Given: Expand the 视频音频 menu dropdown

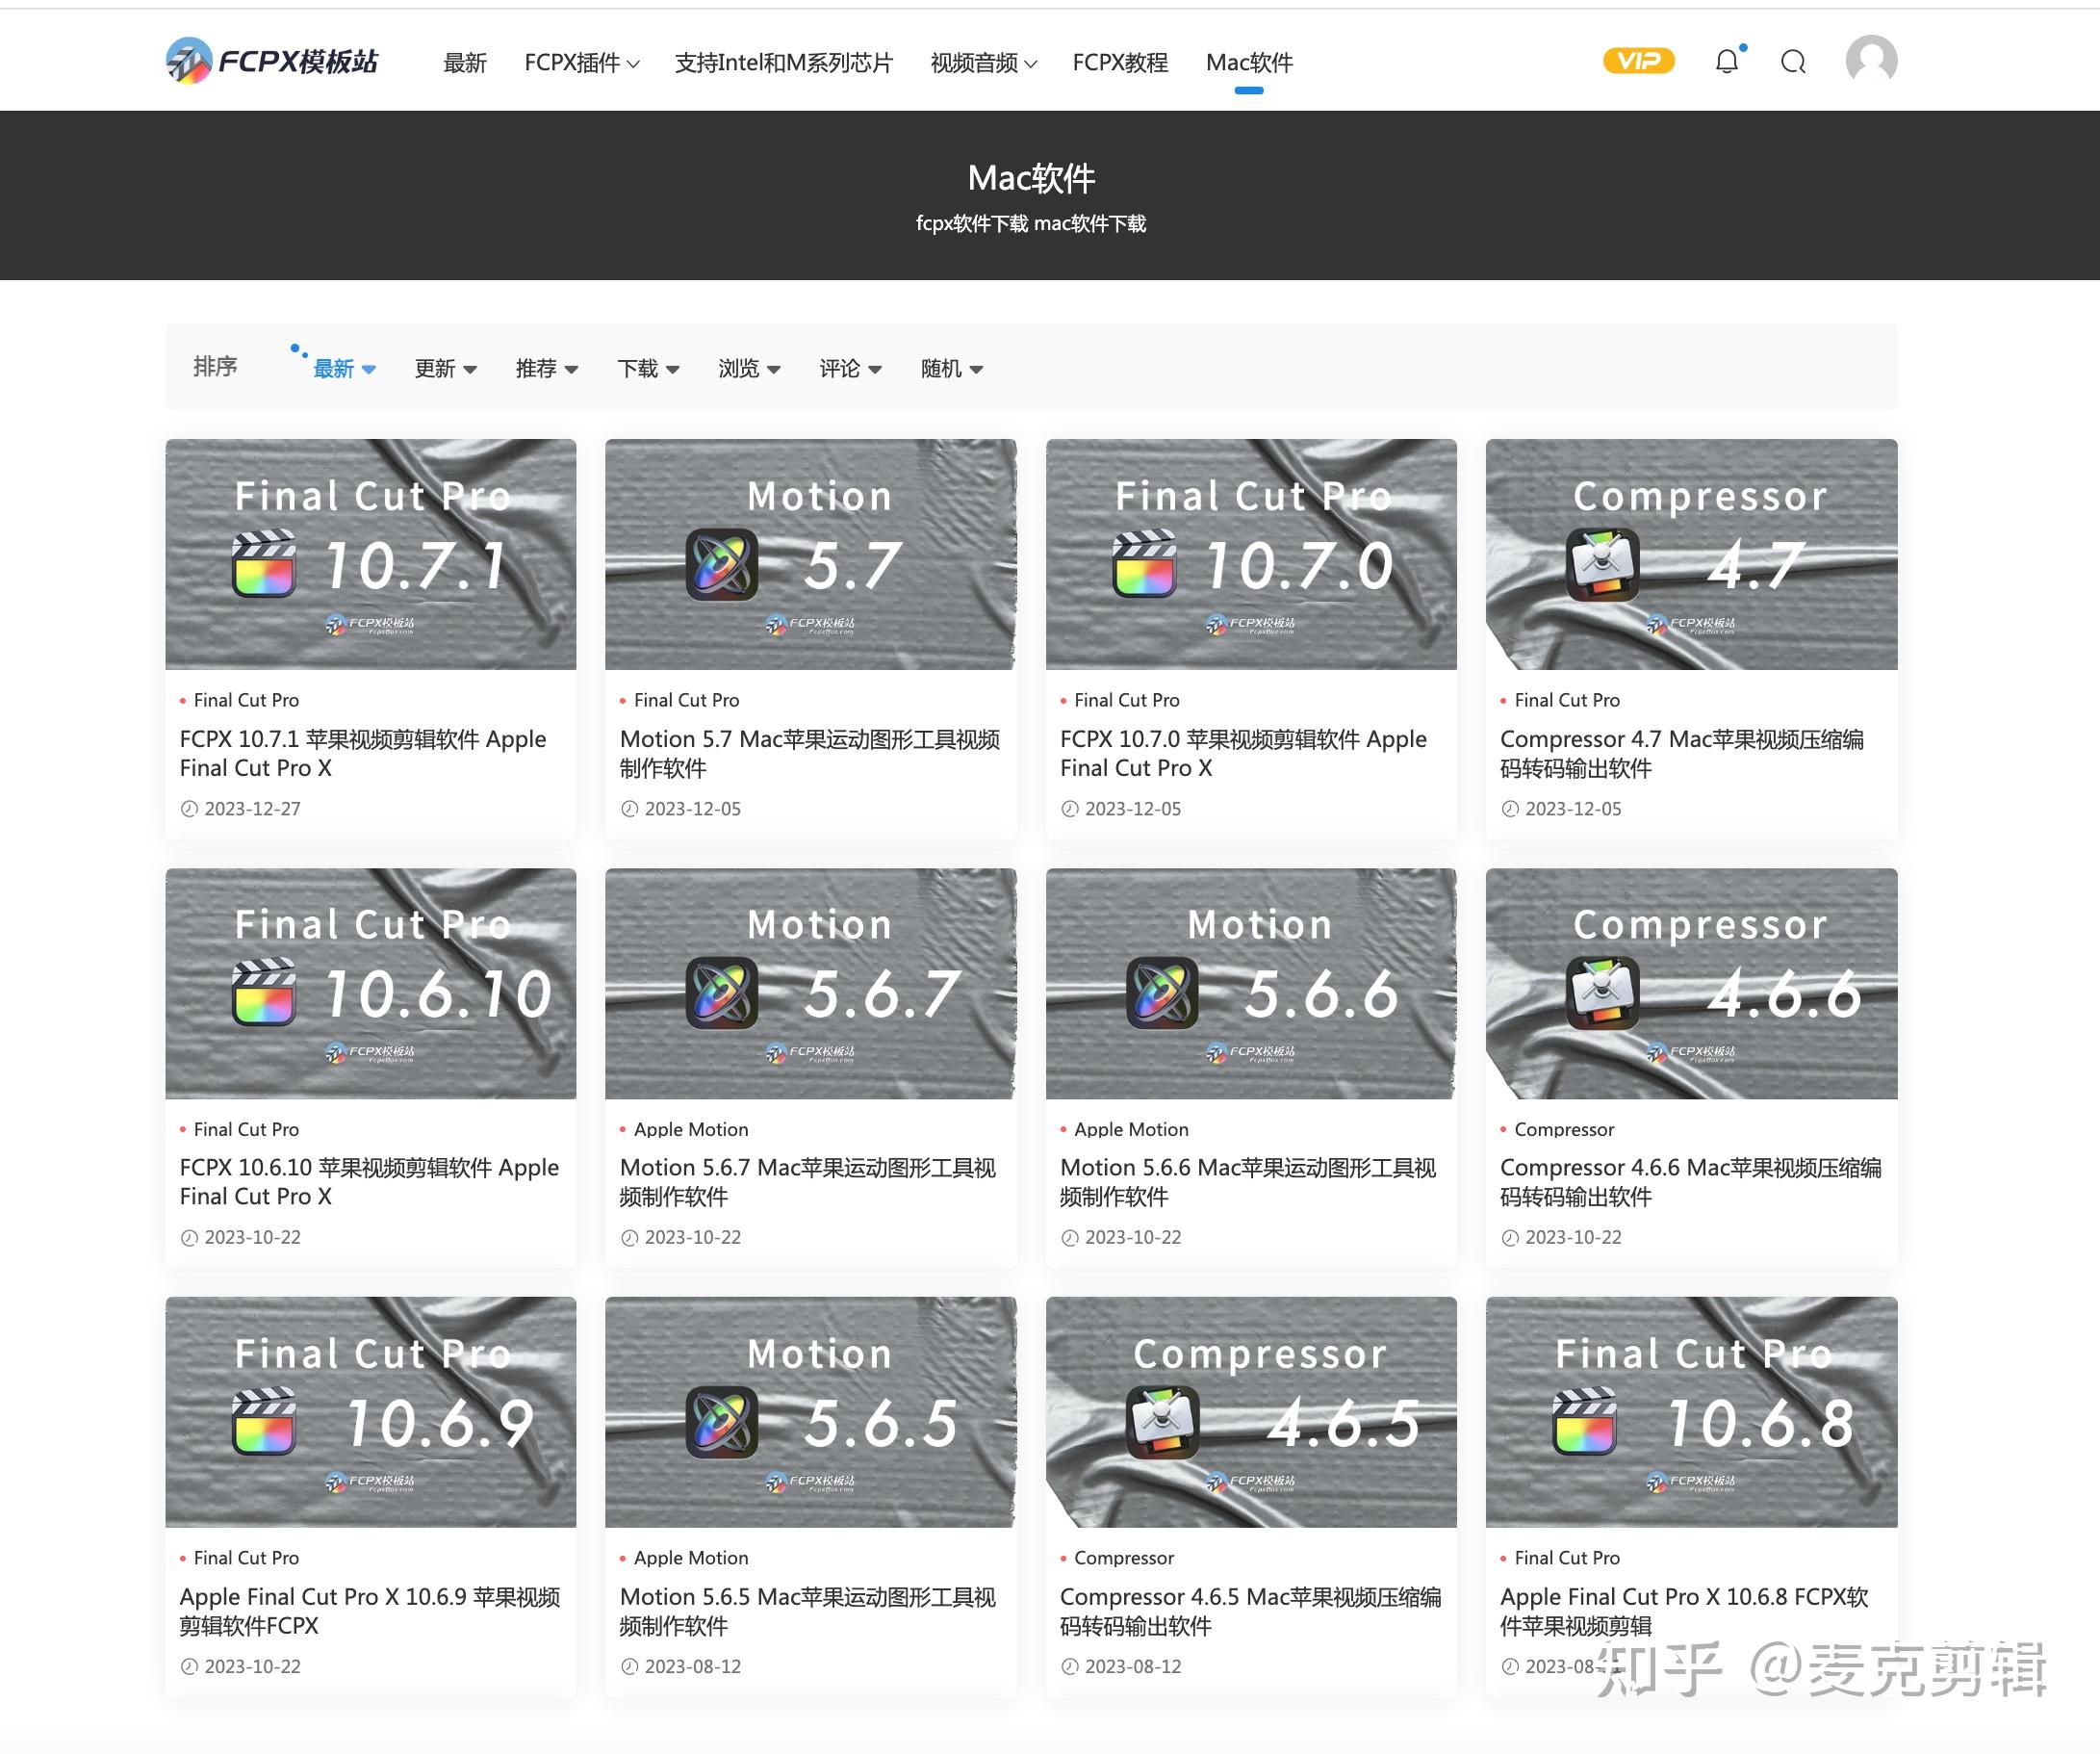Looking at the screenshot, I should [983, 63].
